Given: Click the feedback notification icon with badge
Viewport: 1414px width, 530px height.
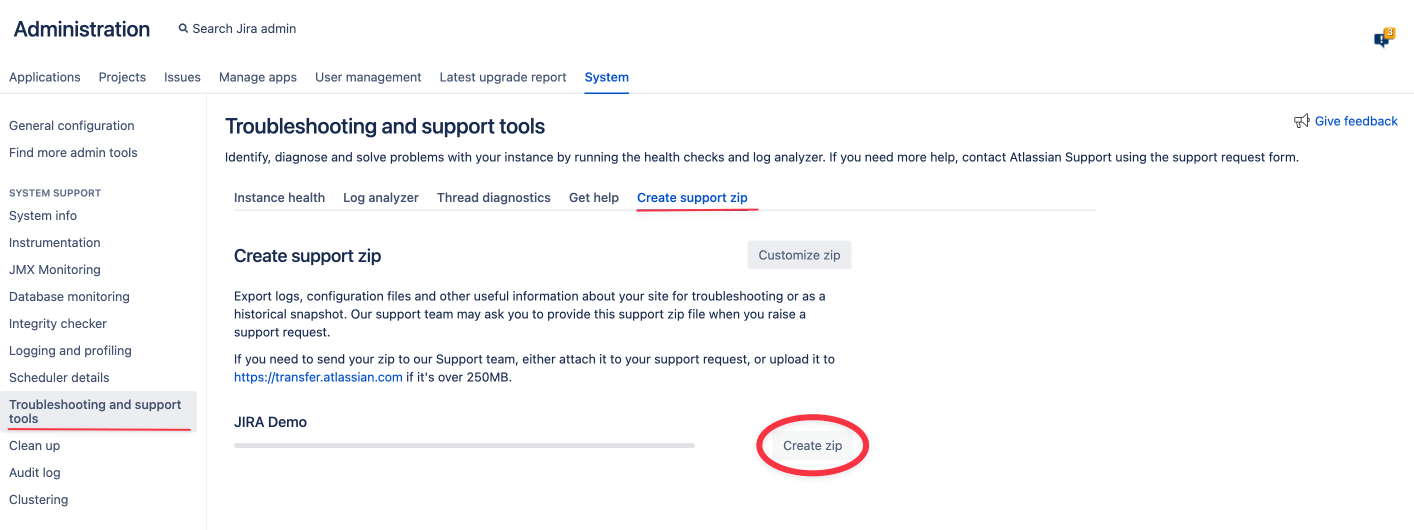Looking at the screenshot, I should click(1383, 39).
